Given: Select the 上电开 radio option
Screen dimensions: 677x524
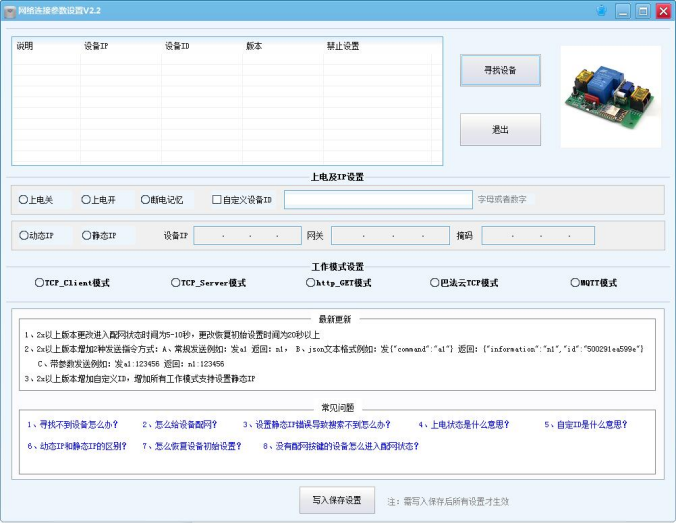Looking at the screenshot, I should (98, 200).
